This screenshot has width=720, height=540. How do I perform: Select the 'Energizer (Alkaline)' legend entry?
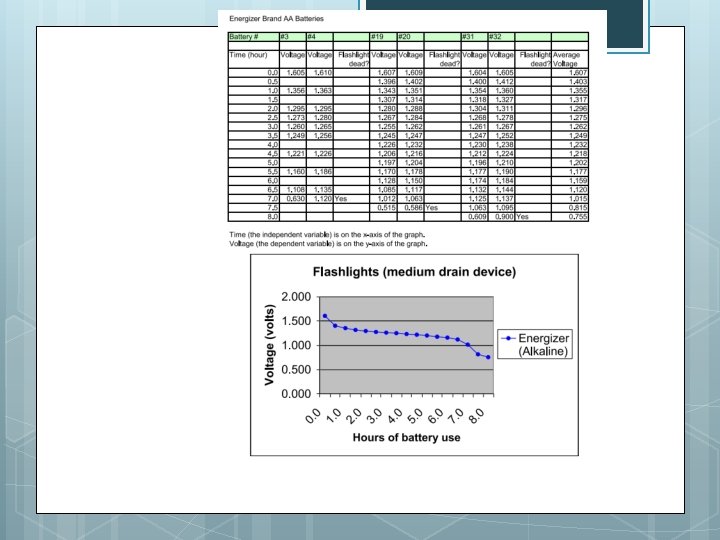click(535, 344)
